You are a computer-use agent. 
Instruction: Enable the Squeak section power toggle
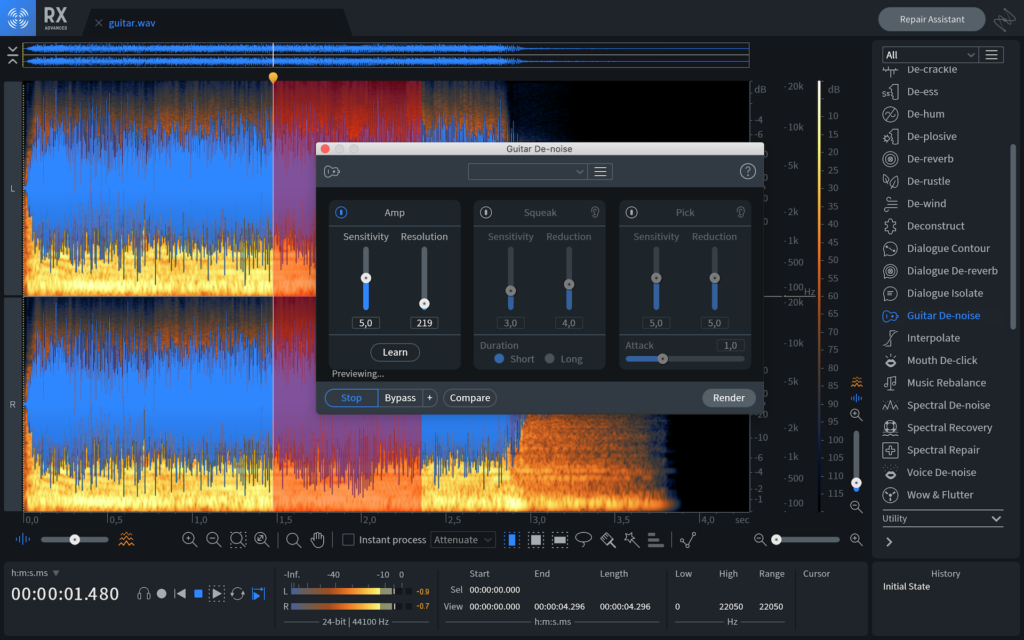point(486,212)
